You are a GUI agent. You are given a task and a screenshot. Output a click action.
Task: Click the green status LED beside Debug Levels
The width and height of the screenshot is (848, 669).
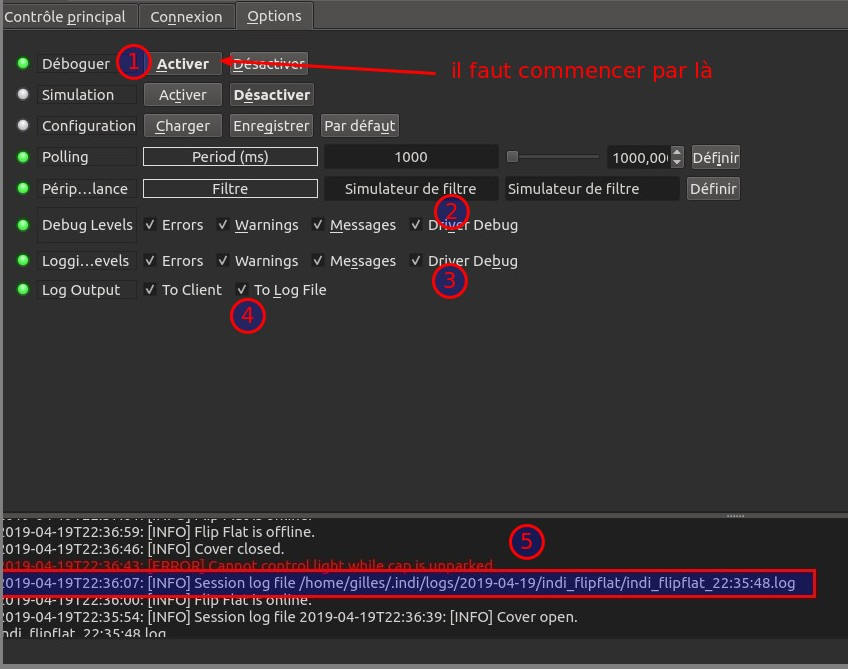(23, 224)
